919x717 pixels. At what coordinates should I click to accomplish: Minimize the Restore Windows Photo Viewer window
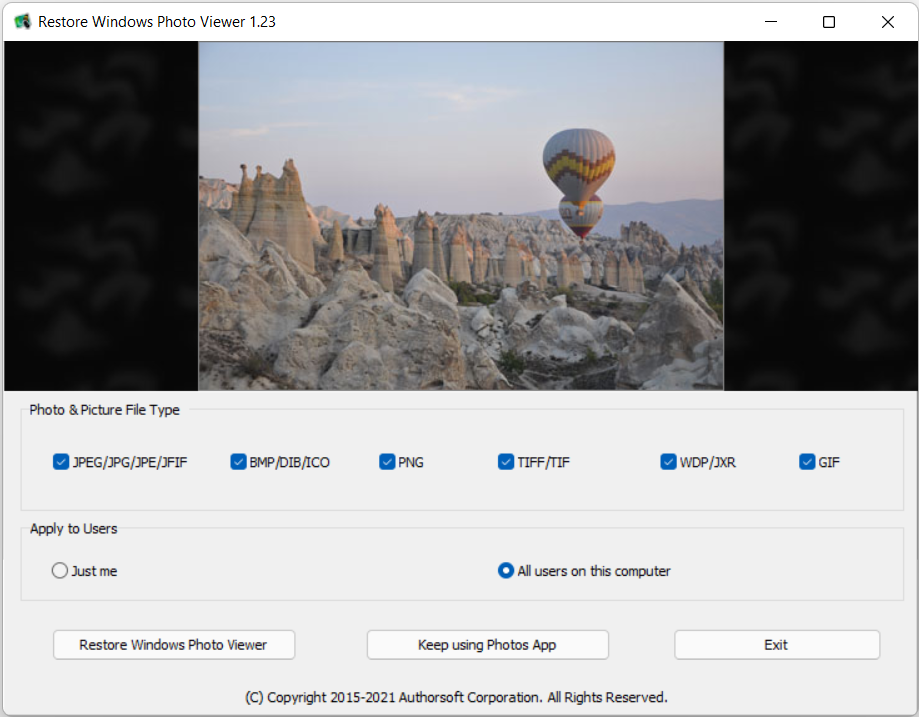coord(771,22)
